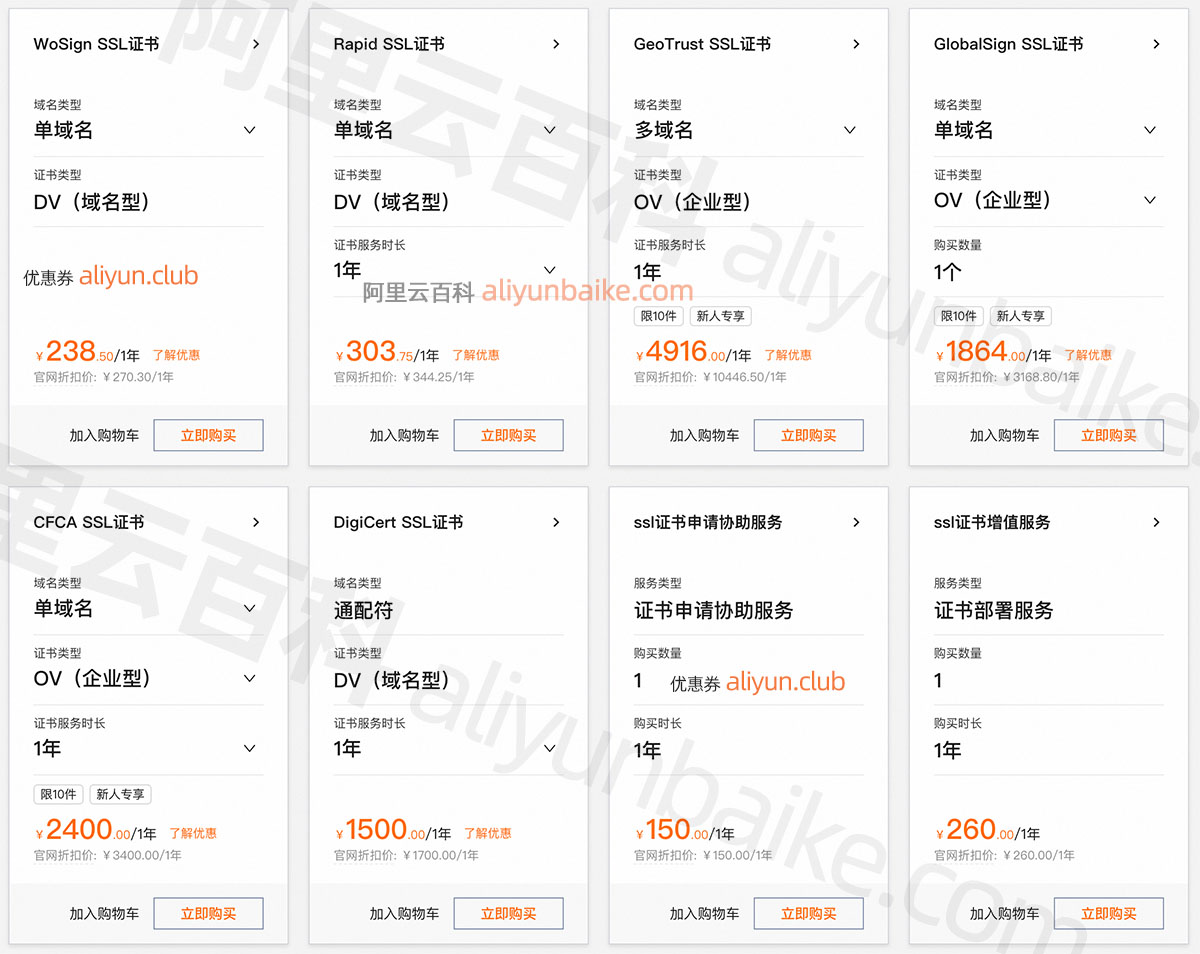This screenshot has height=954, width=1200.
Task: Click 新人专享 tag on CFCA card
Action: pos(120,794)
